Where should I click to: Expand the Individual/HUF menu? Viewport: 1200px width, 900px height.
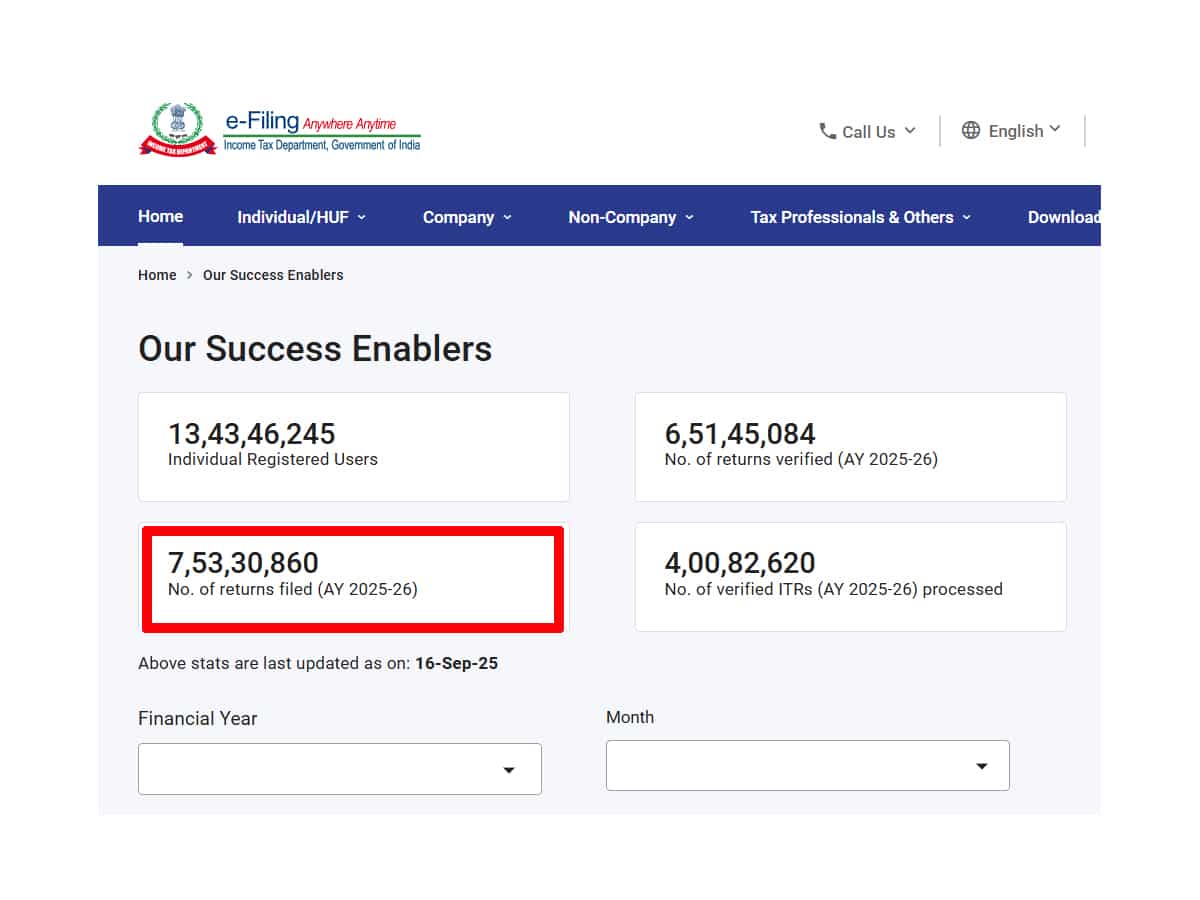[301, 217]
